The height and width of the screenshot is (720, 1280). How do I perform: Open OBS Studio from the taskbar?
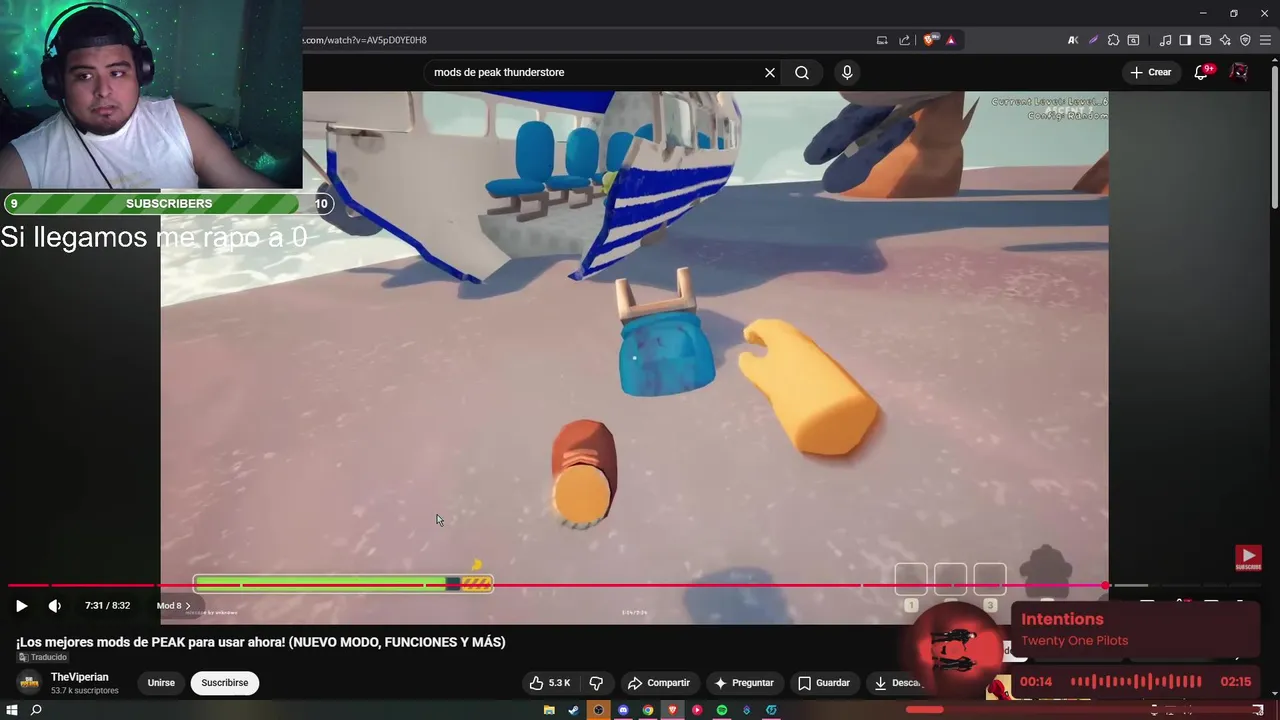coord(598,710)
